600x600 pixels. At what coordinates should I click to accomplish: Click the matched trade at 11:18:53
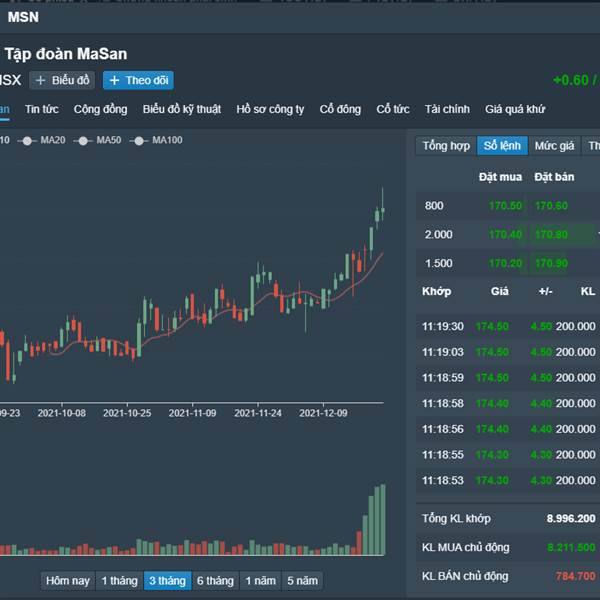508,480
